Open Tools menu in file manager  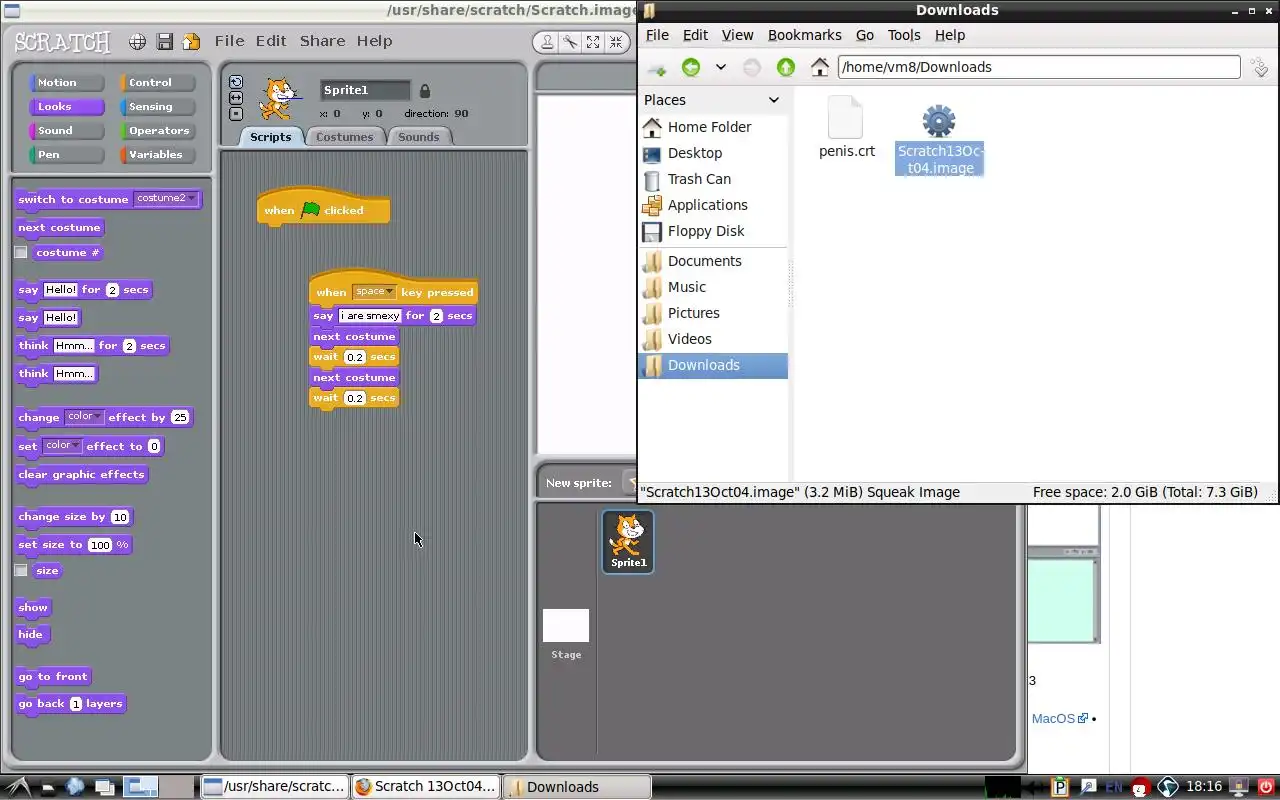tap(904, 35)
